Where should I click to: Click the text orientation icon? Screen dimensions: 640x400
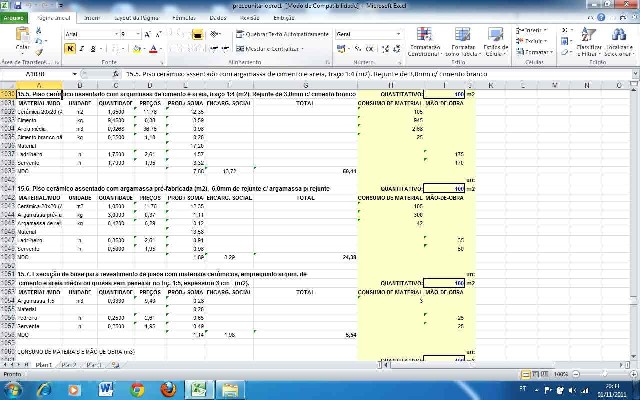tap(215, 35)
